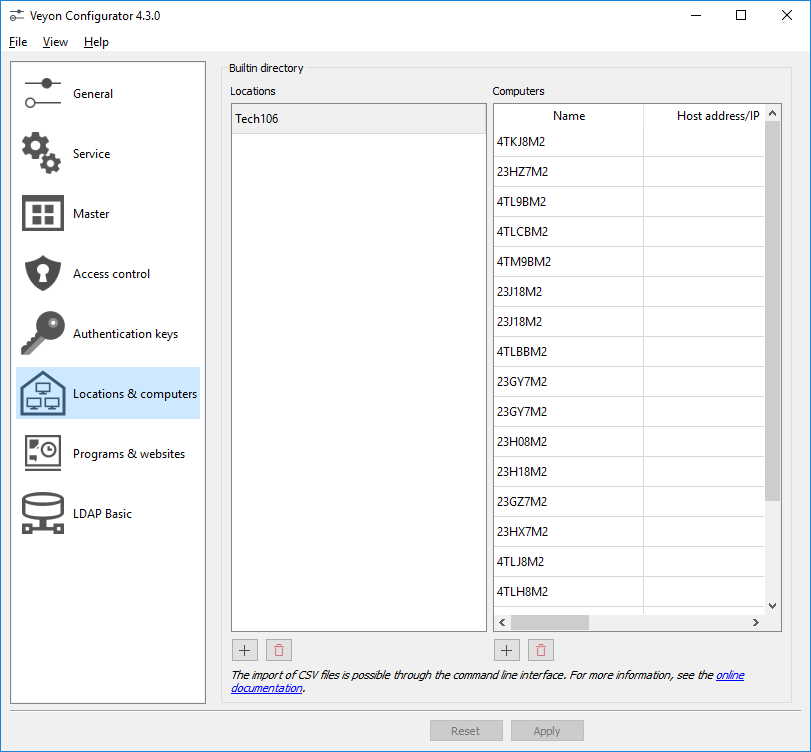Select computer 23GZ7M2
Viewport: 811px width, 752px height.
568,502
